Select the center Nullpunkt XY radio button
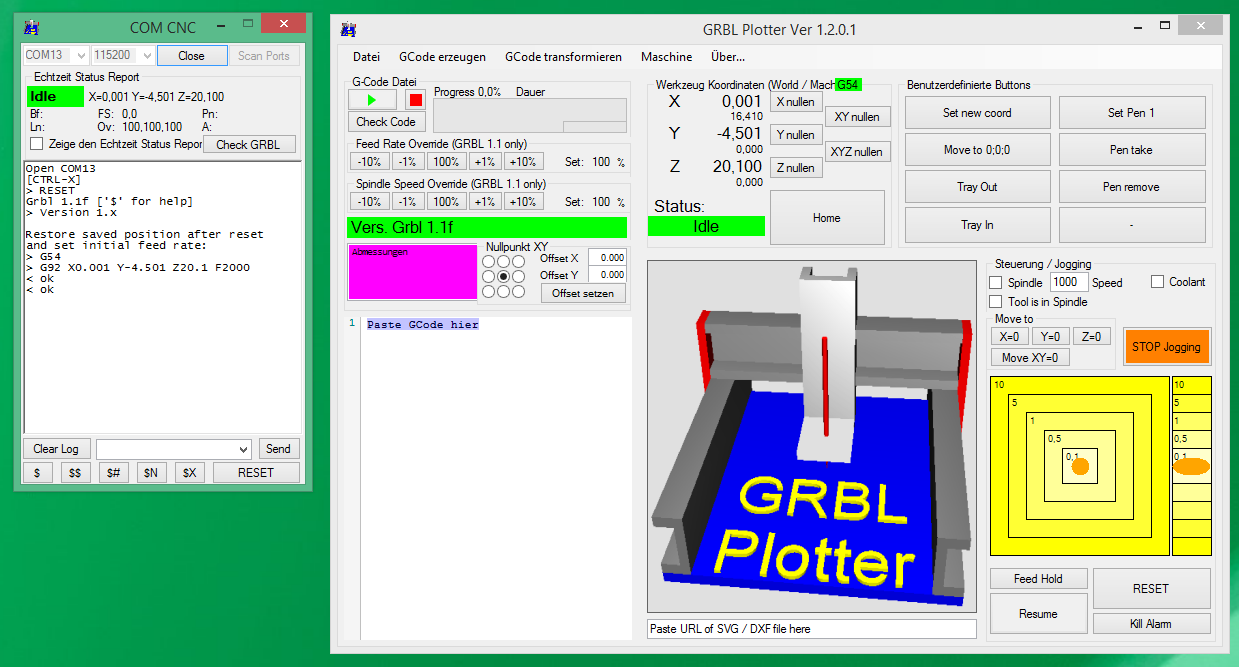The height and width of the screenshot is (667, 1239). (503, 274)
